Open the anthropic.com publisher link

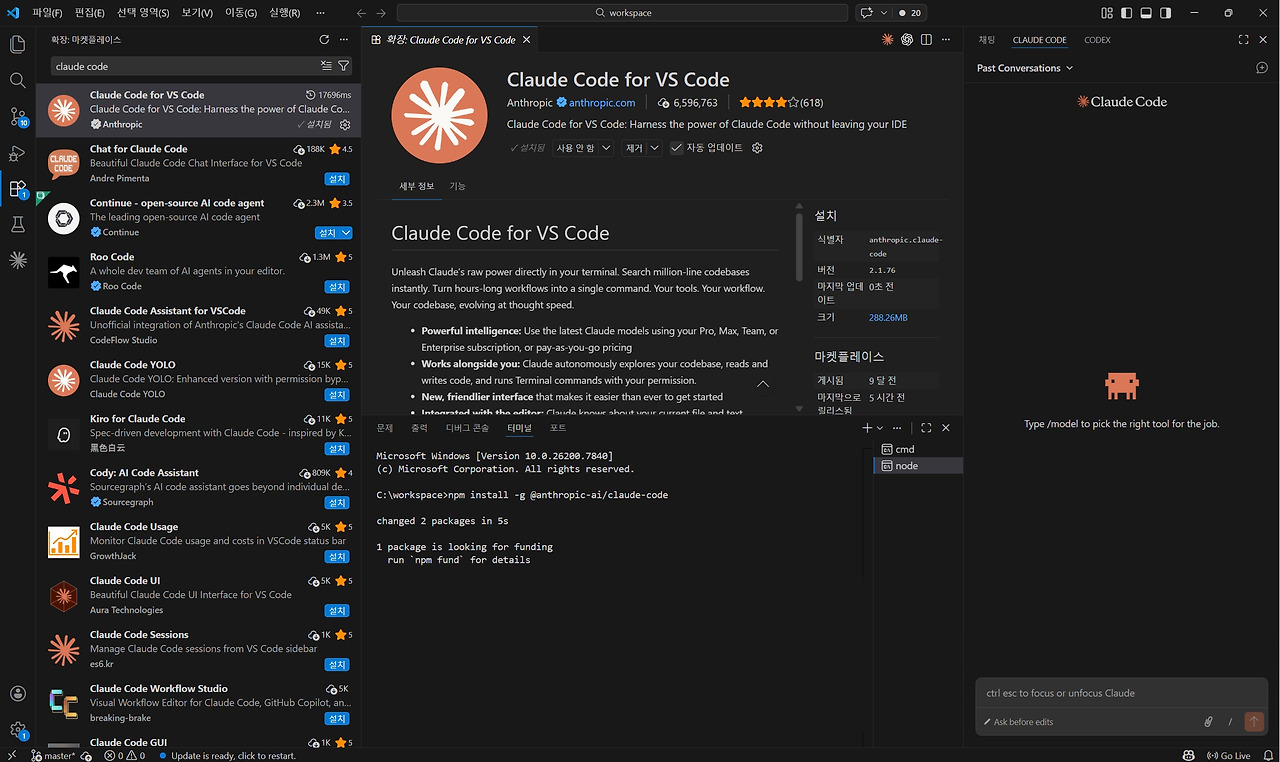coord(602,103)
